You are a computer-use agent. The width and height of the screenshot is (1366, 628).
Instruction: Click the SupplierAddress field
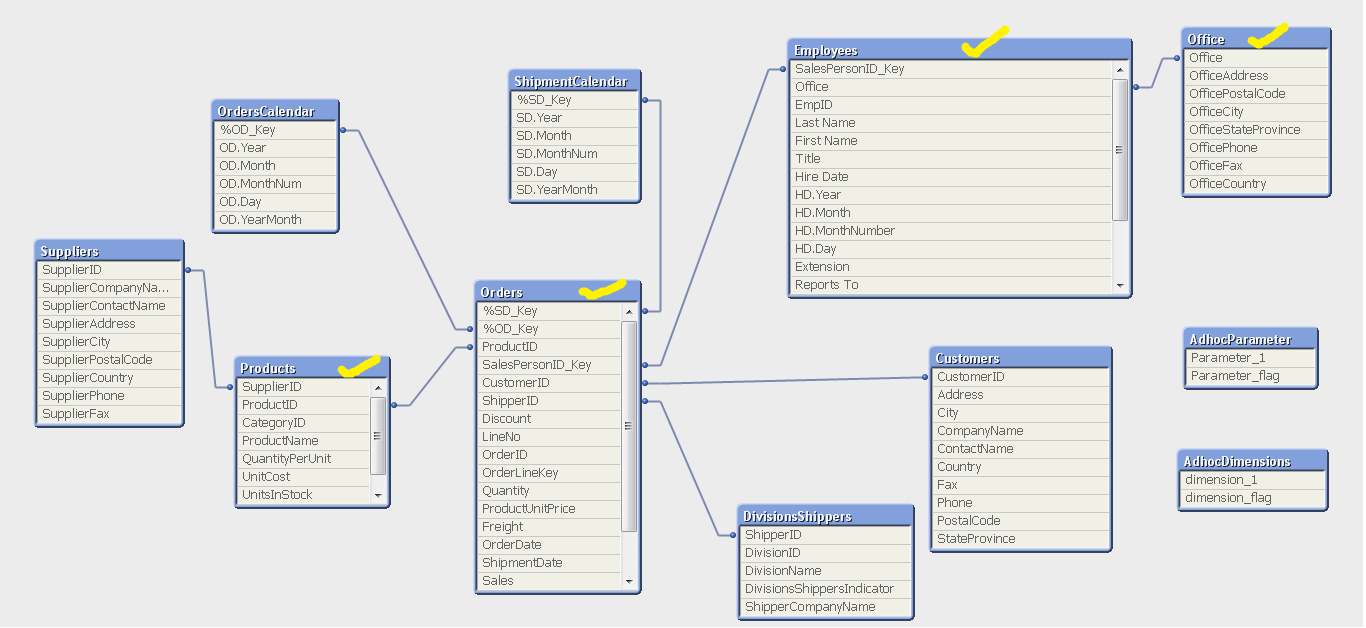point(110,323)
